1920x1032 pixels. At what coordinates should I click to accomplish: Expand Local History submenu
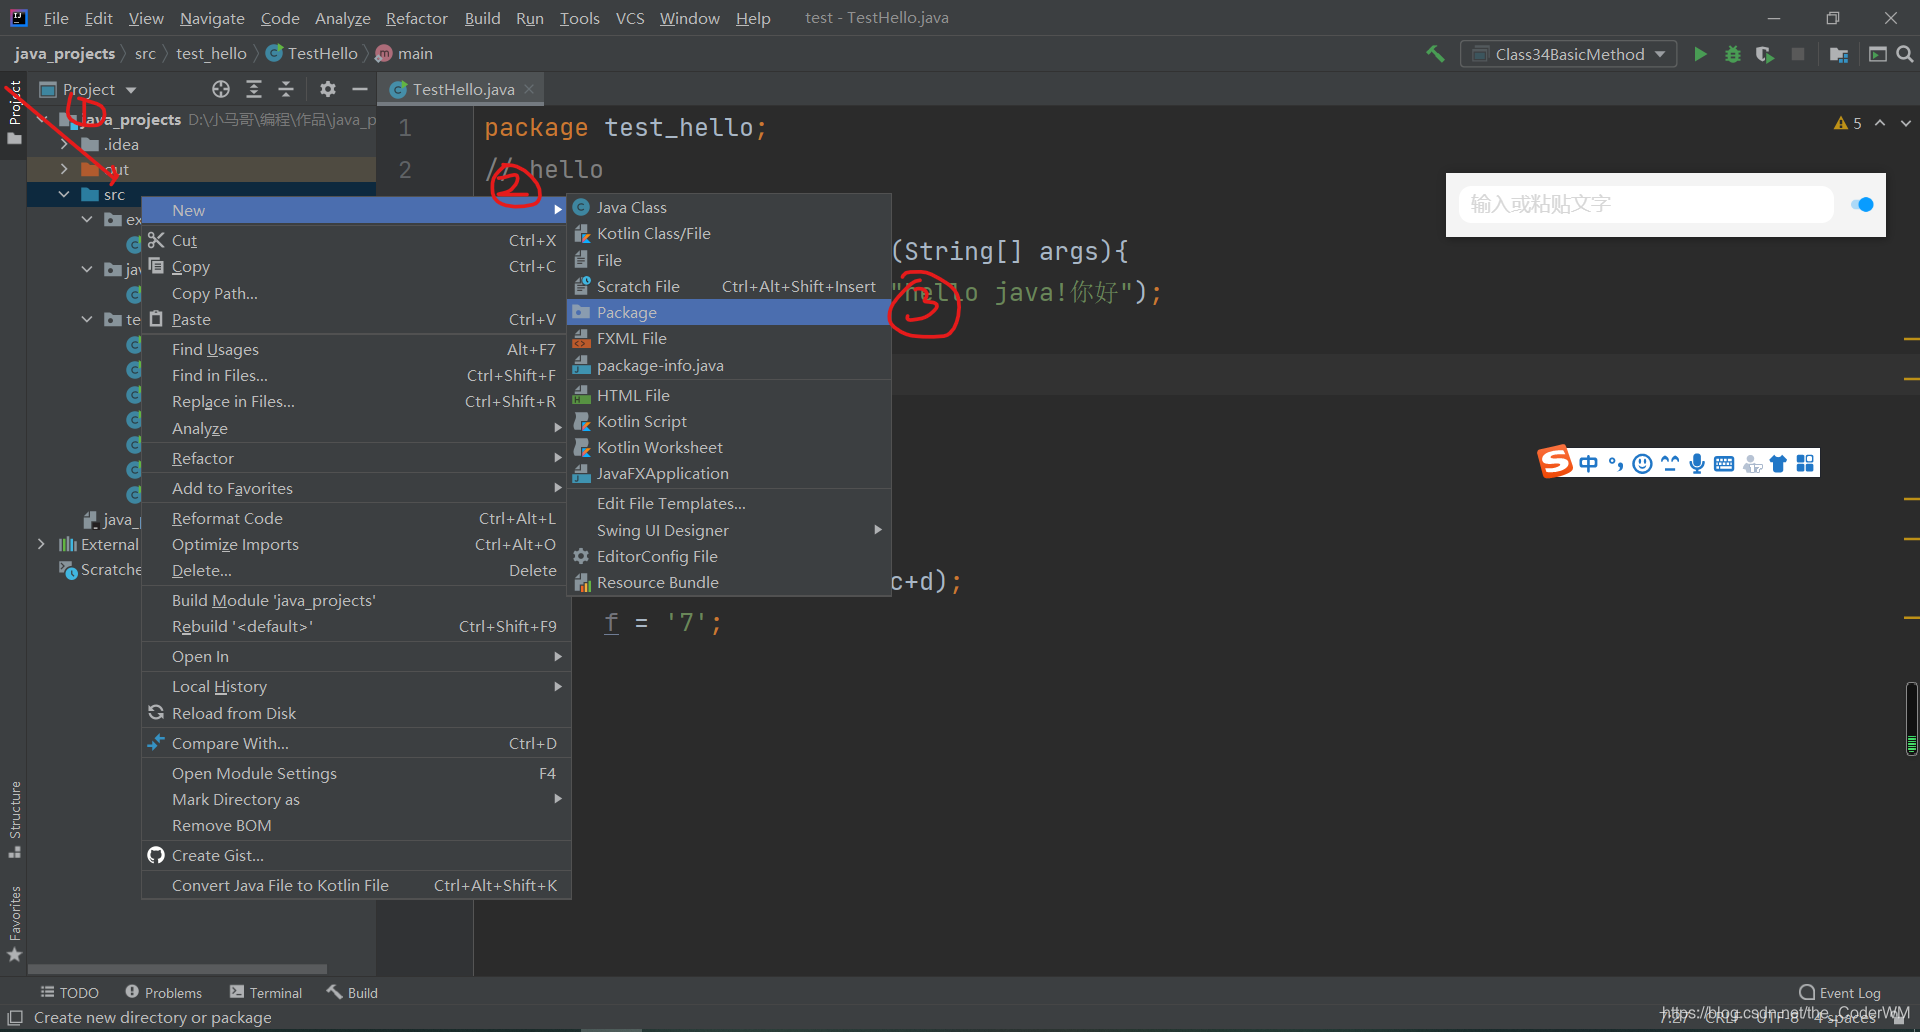[356, 686]
